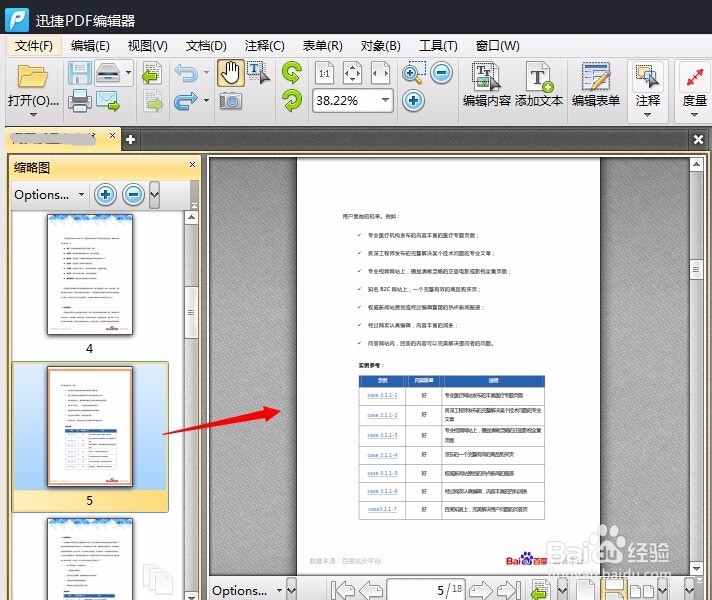Image resolution: width=712 pixels, height=600 pixels.
Task: Open the 文档(D) menu
Action: [206, 46]
